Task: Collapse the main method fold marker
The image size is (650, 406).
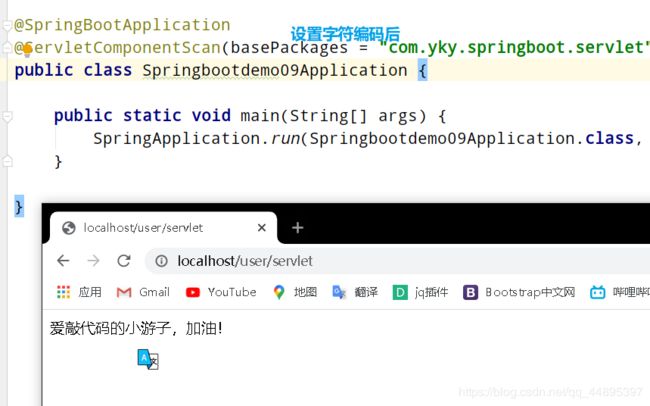Action: tap(7, 116)
